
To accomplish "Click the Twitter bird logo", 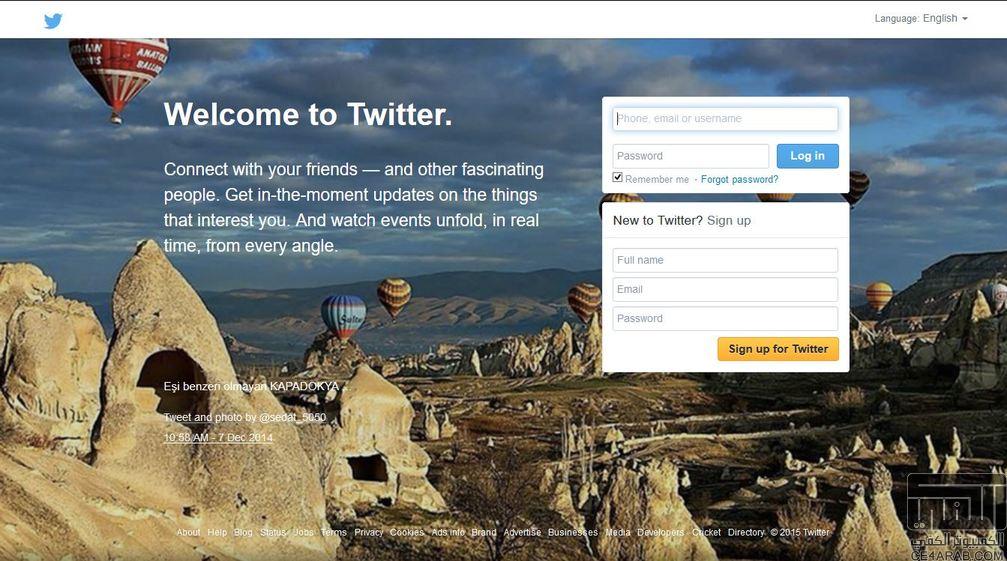I will click(x=53, y=21).
